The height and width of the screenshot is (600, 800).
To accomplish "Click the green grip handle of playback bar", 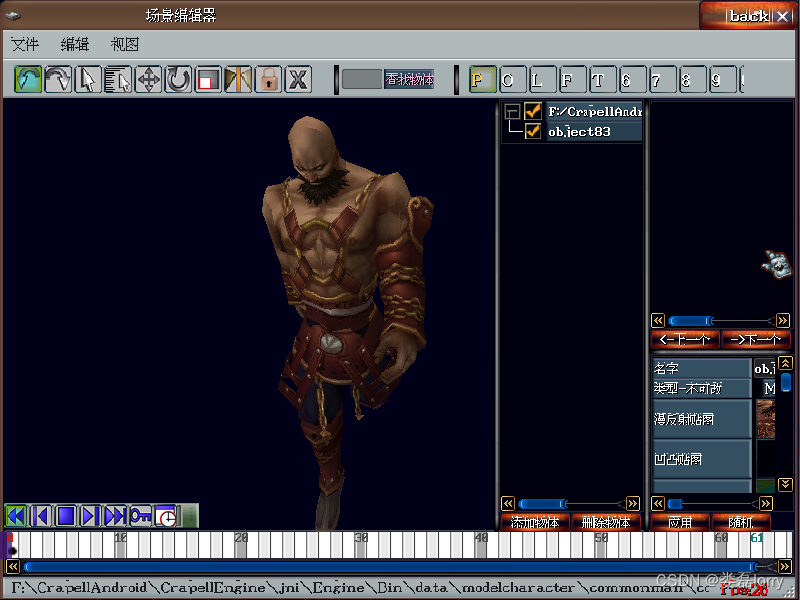I will 190,516.
